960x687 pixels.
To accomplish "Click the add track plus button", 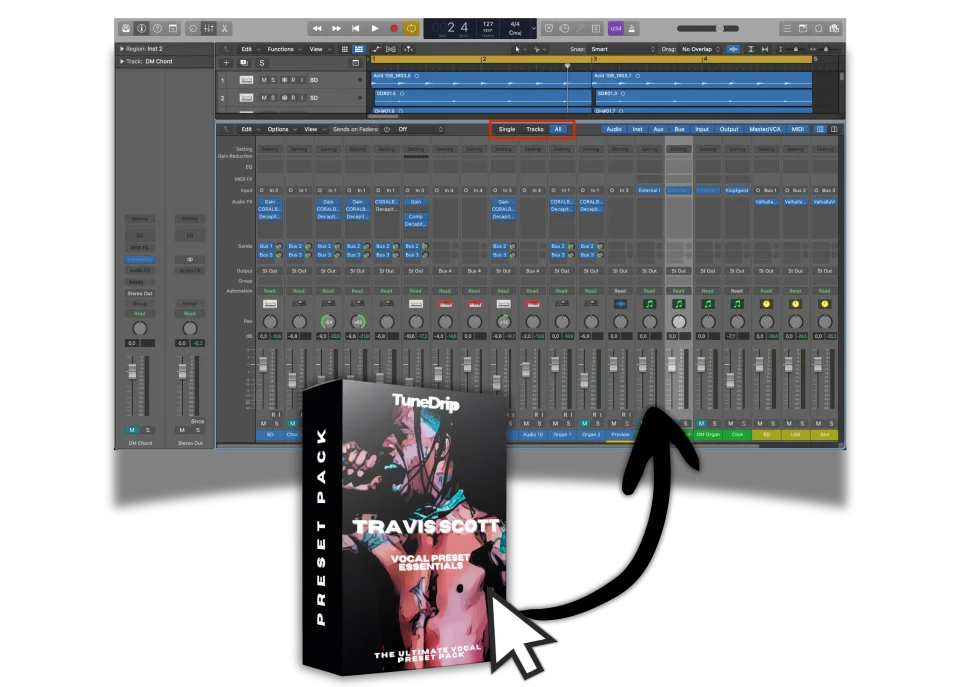I will pos(226,63).
